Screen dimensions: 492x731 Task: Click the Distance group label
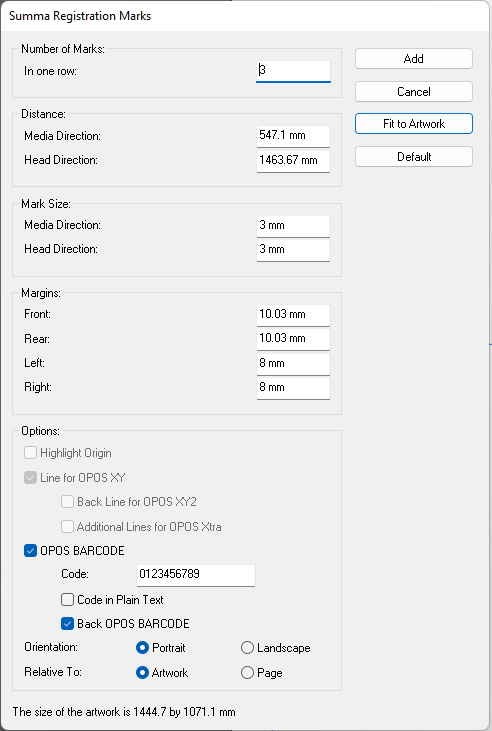(43, 114)
